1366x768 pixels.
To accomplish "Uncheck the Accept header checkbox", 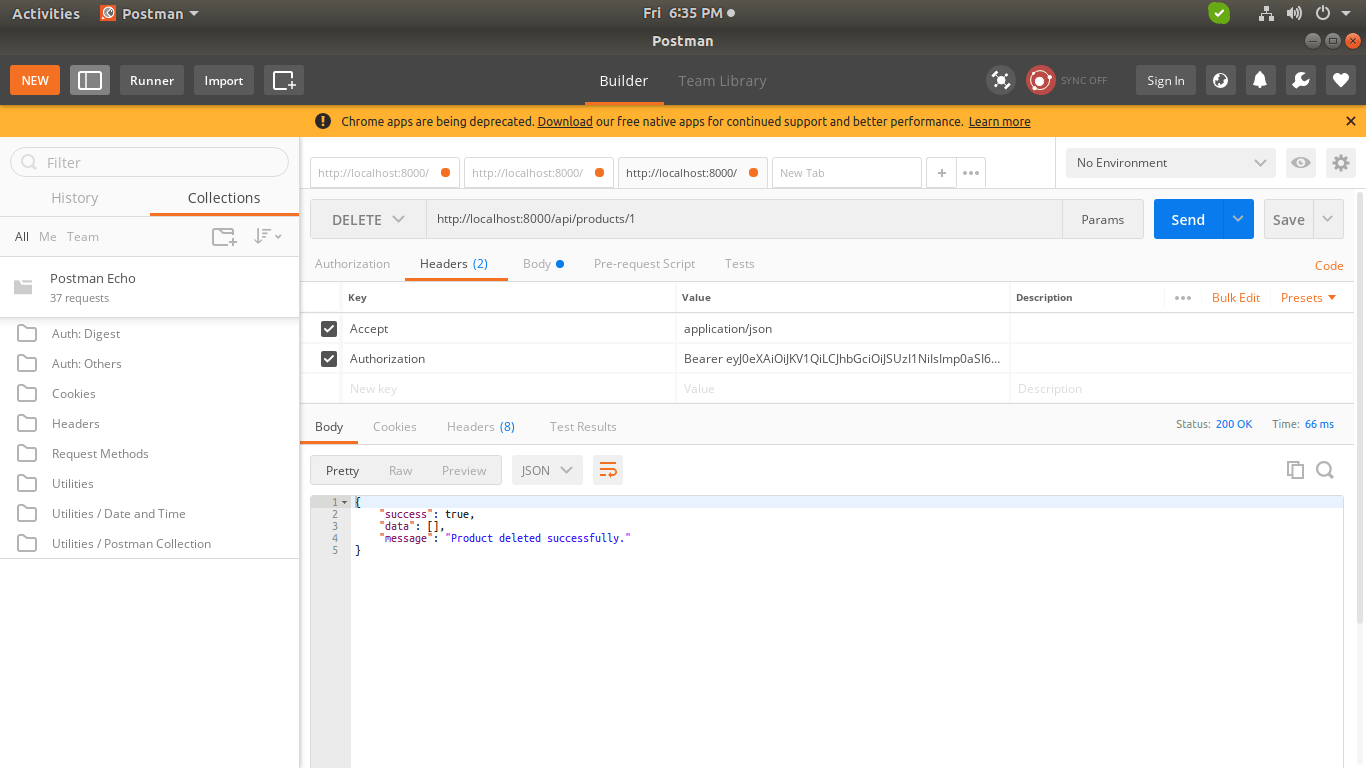I will [329, 329].
